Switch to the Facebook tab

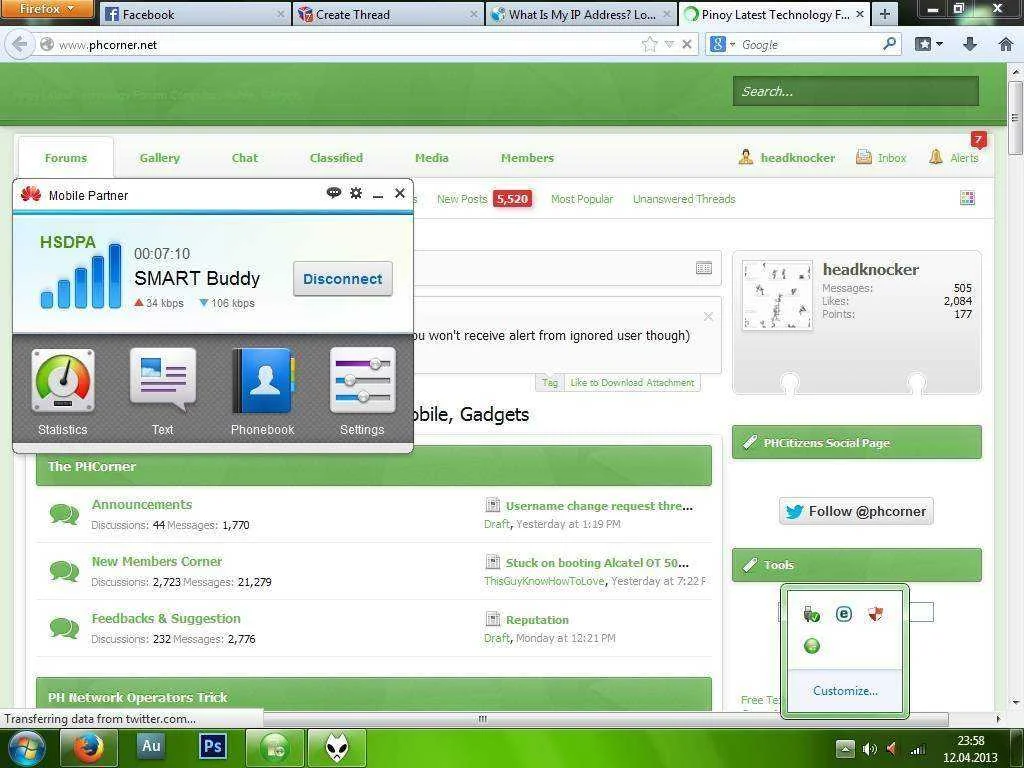[x=195, y=14]
